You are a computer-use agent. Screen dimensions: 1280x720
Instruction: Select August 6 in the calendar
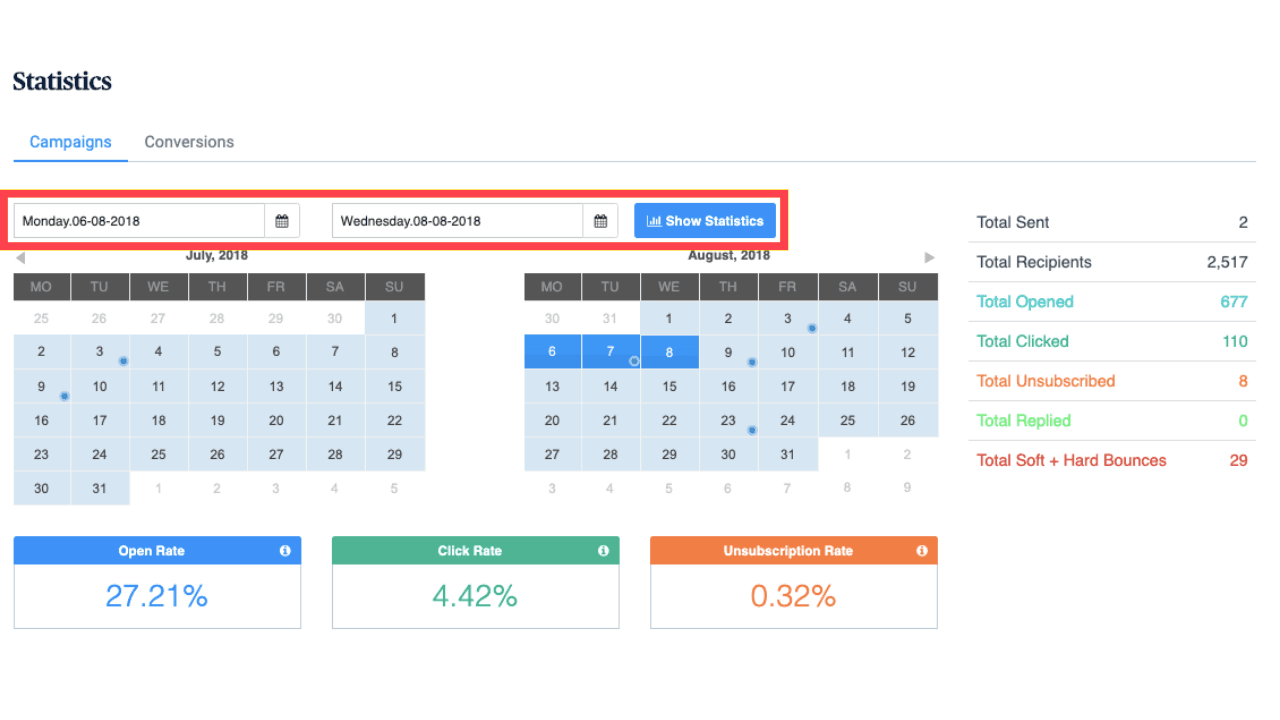click(552, 352)
